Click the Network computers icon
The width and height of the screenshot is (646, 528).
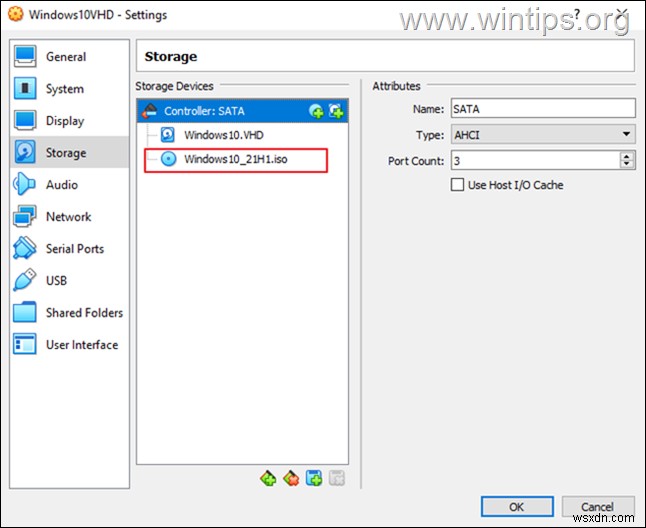25,216
